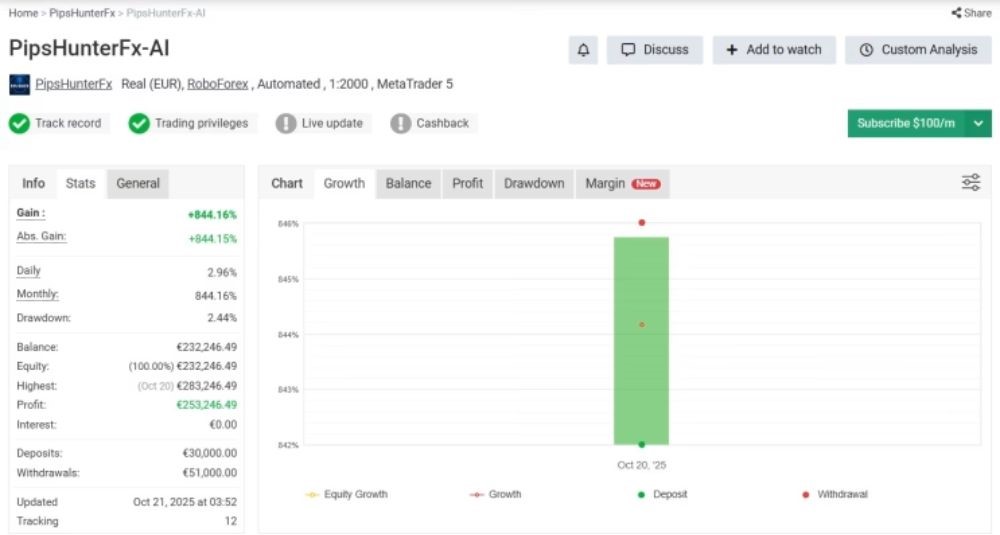Image resolution: width=1000 pixels, height=535 pixels.
Task: Switch to the Drawdown chart tab
Action: tap(534, 184)
